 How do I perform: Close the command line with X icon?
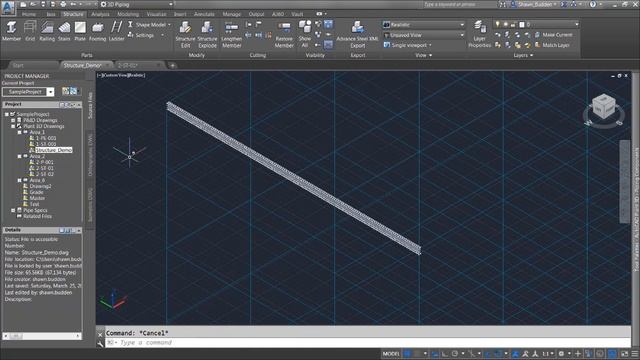point(100,334)
